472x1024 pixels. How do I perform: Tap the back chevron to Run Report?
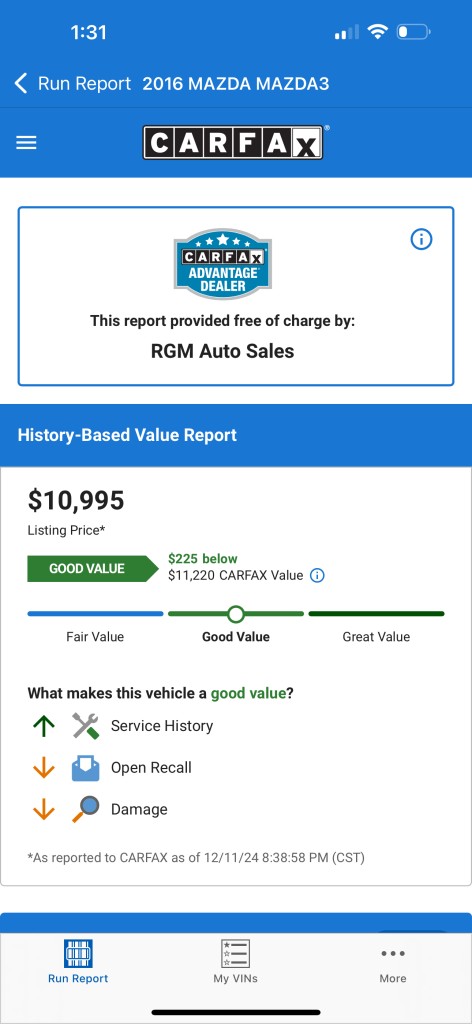21,84
